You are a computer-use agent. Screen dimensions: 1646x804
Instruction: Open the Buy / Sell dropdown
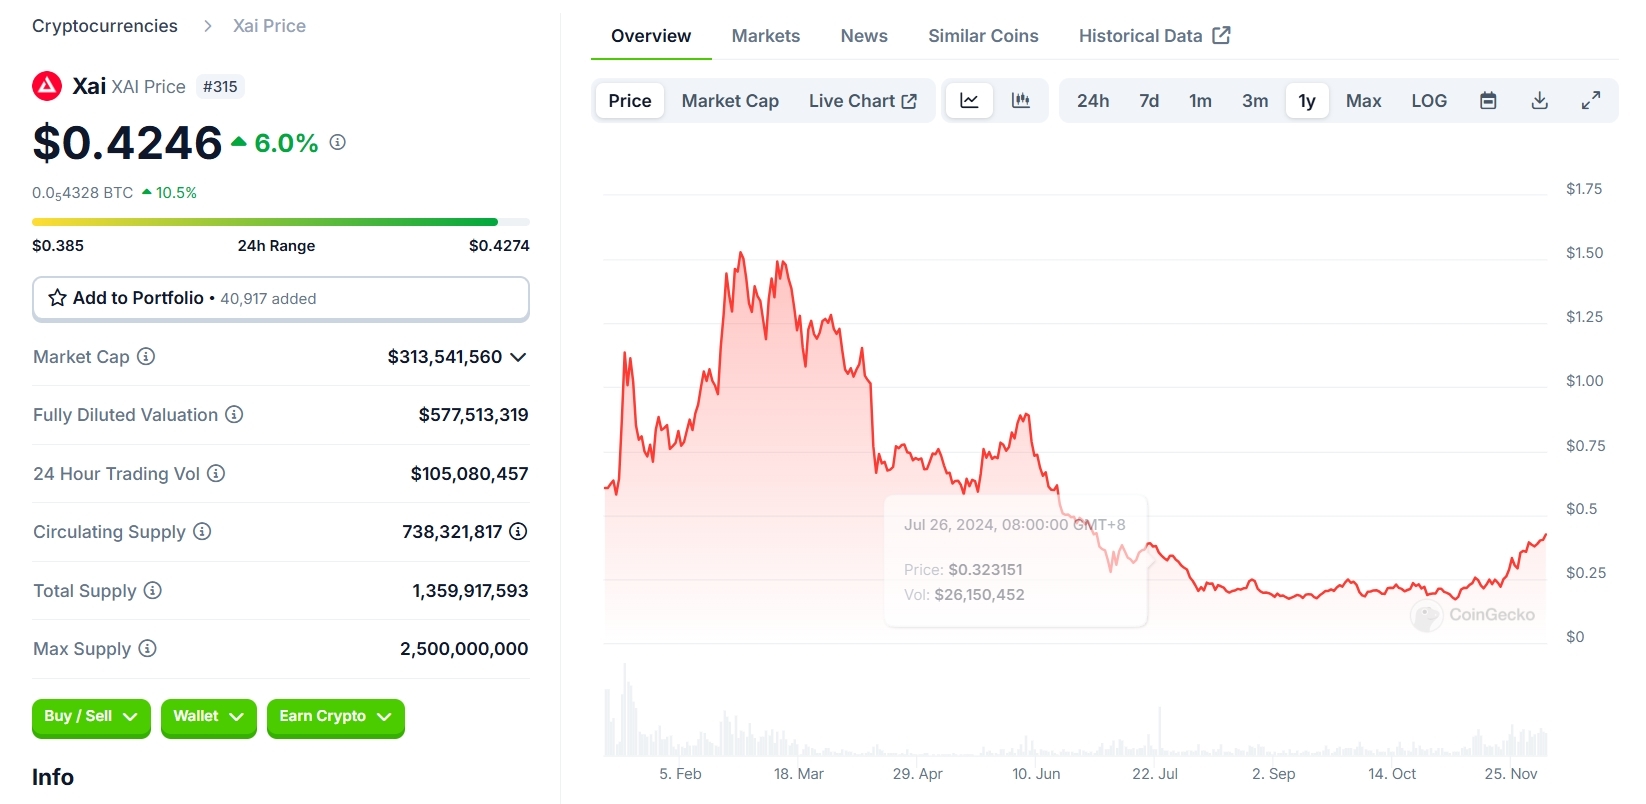[x=91, y=717]
